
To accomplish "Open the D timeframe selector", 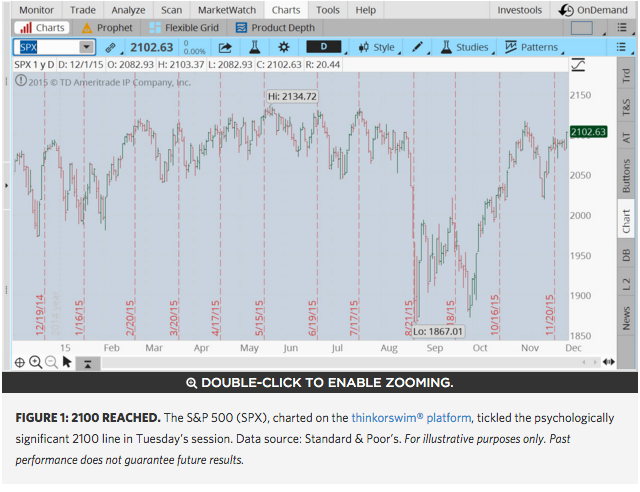I will pyautogui.click(x=324, y=47).
